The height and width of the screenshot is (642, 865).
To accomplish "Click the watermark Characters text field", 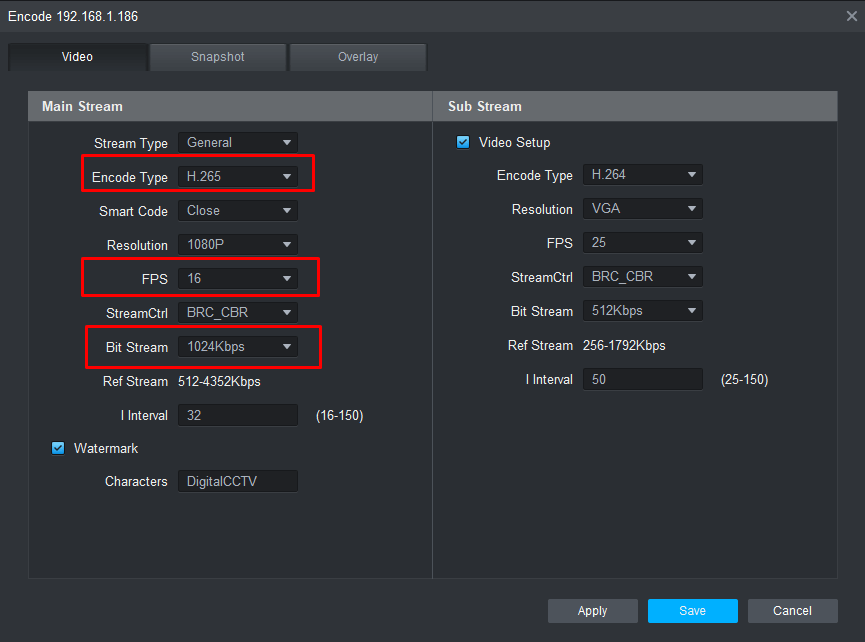I will coord(238,482).
